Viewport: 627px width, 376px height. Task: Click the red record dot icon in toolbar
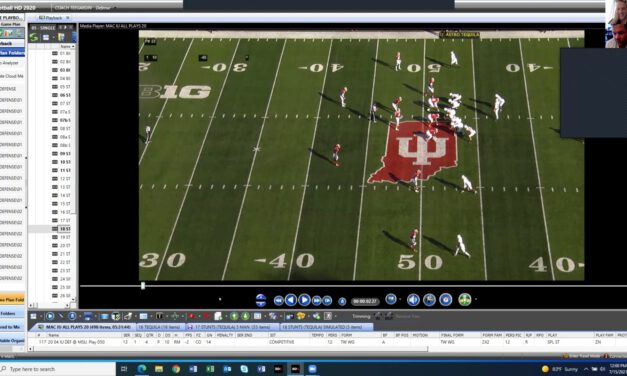coord(191,316)
